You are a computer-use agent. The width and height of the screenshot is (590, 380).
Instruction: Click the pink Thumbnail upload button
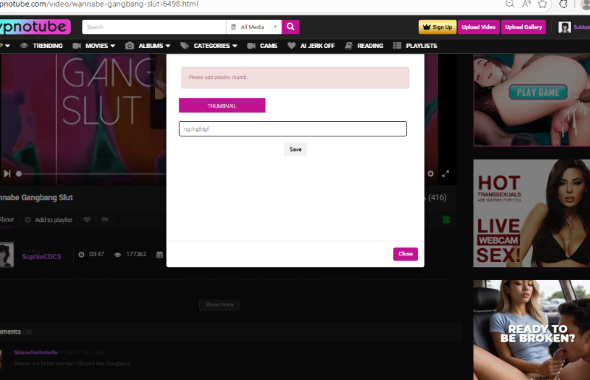point(222,106)
